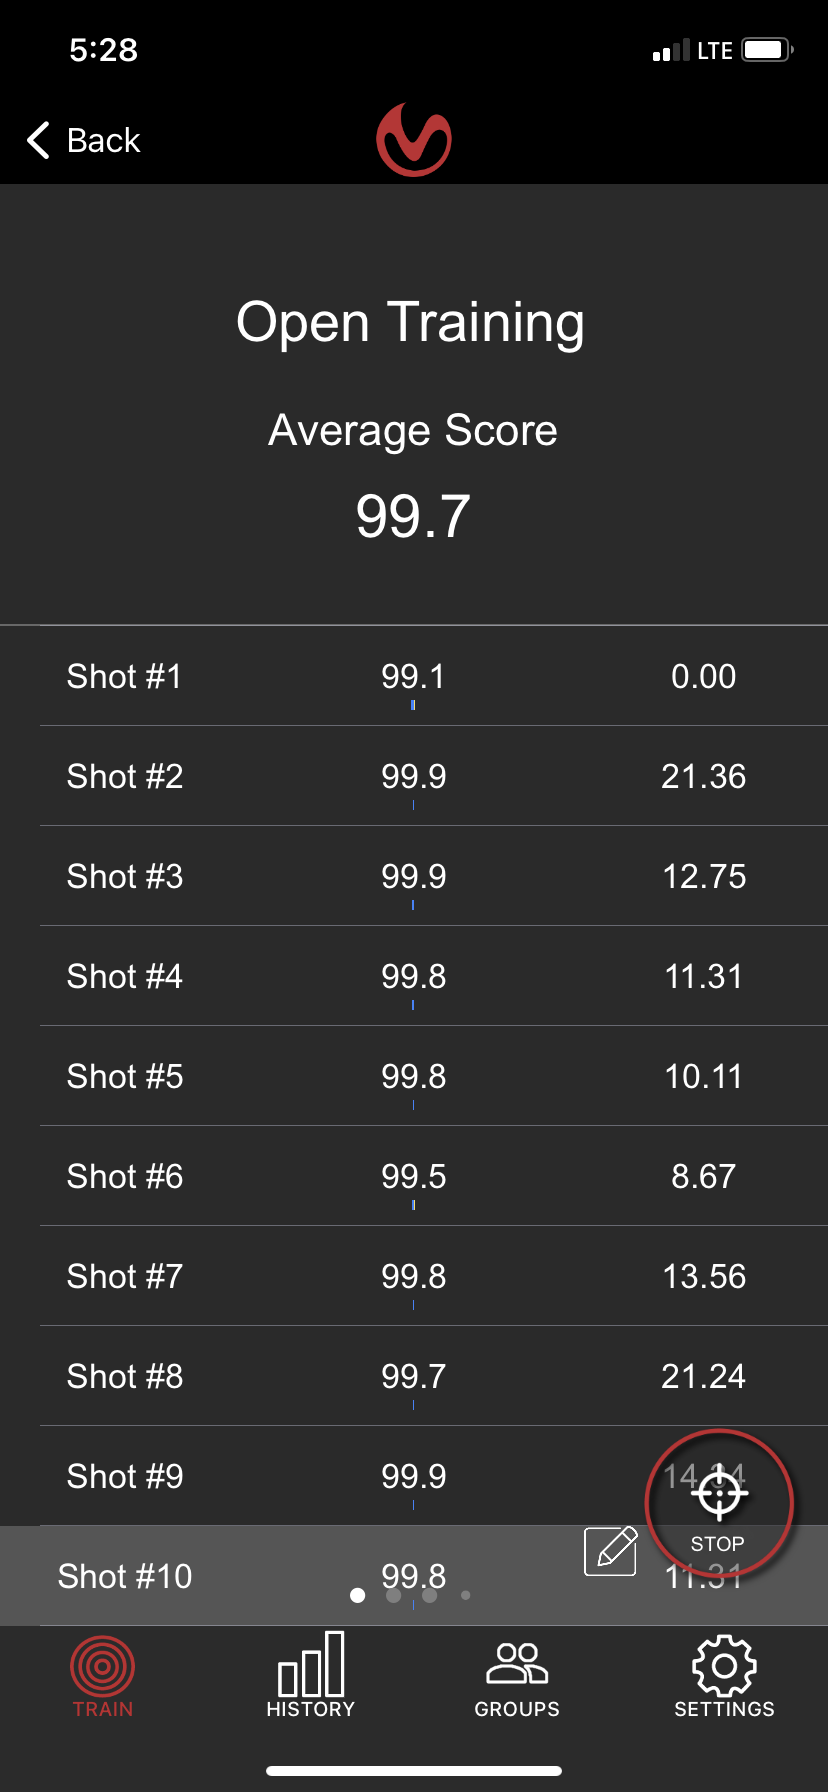
Task: Tap the pencil edit icon
Action: click(x=611, y=1551)
